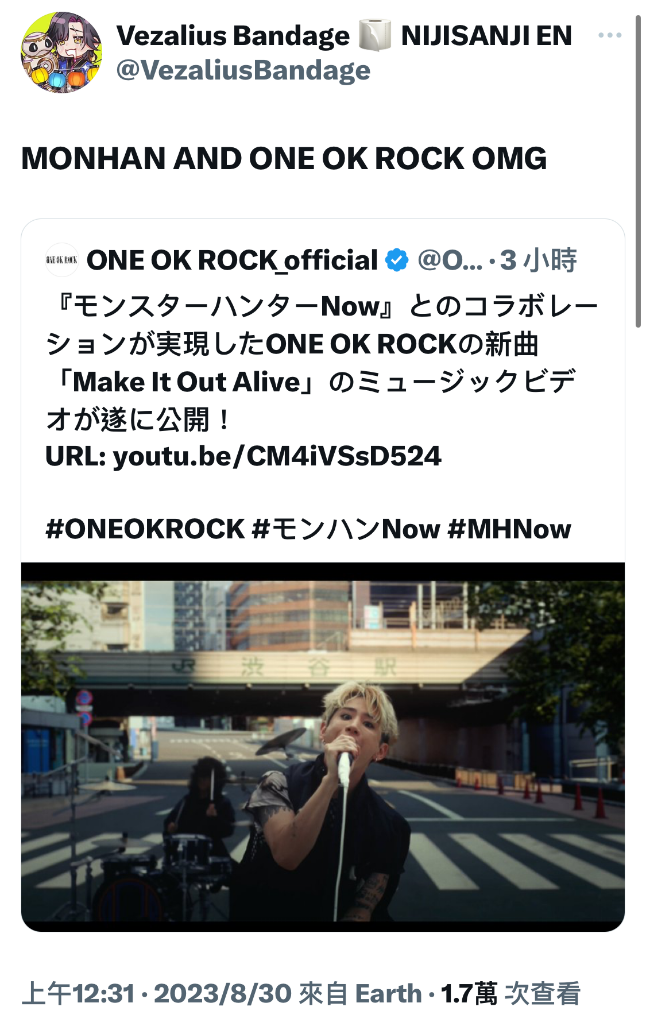Select the #ONEOKROCK hashtag
646x1024 pixels.
pyautogui.click(x=145, y=528)
